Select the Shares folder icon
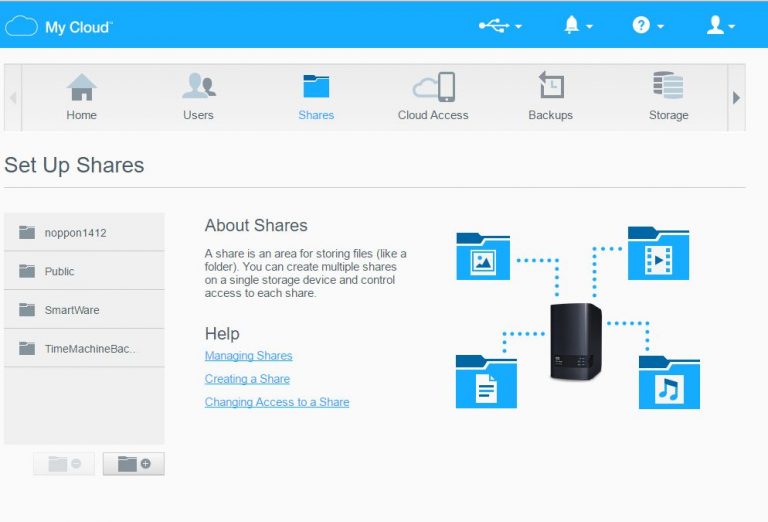Viewport: 768px width, 522px height. pos(316,87)
